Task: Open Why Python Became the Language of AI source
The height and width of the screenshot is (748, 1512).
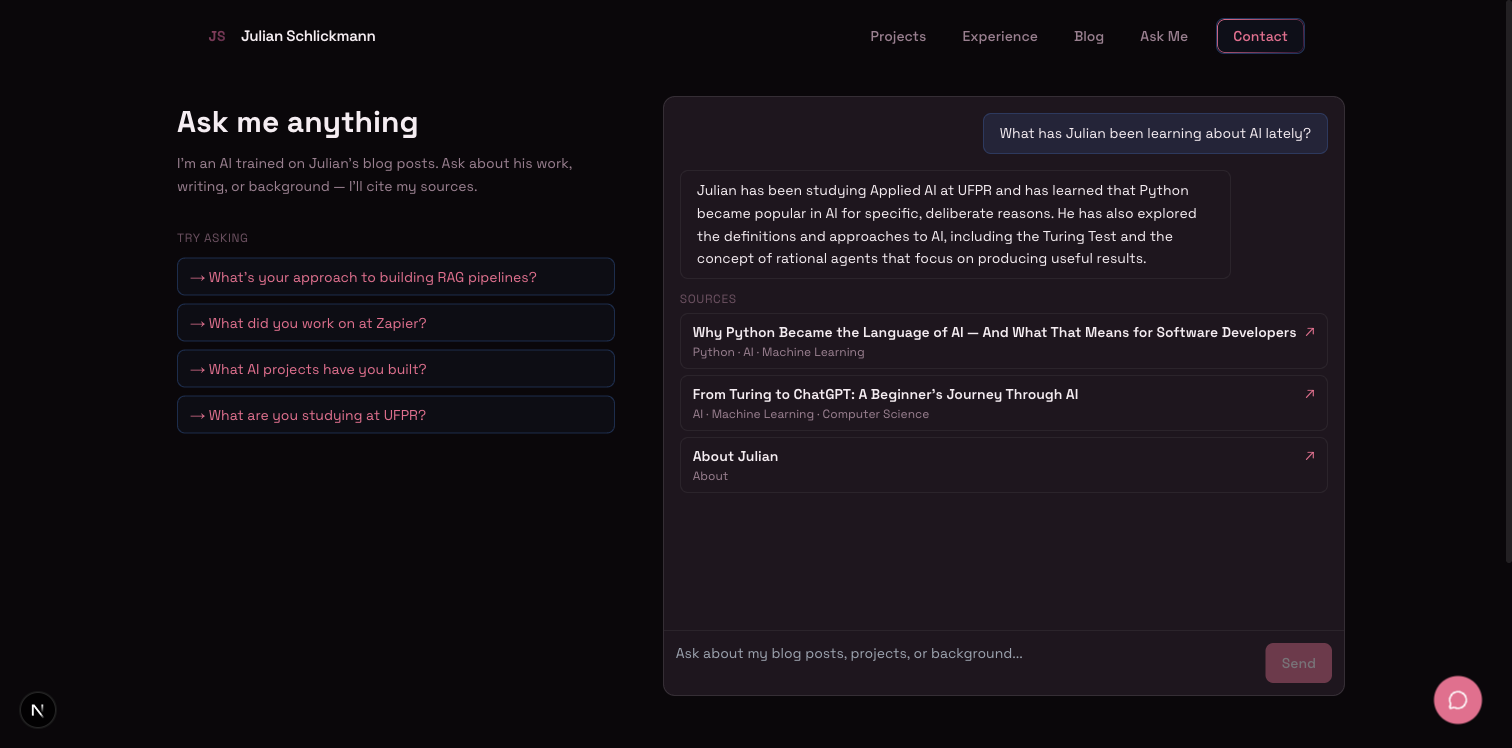Action: pyautogui.click(x=1004, y=341)
